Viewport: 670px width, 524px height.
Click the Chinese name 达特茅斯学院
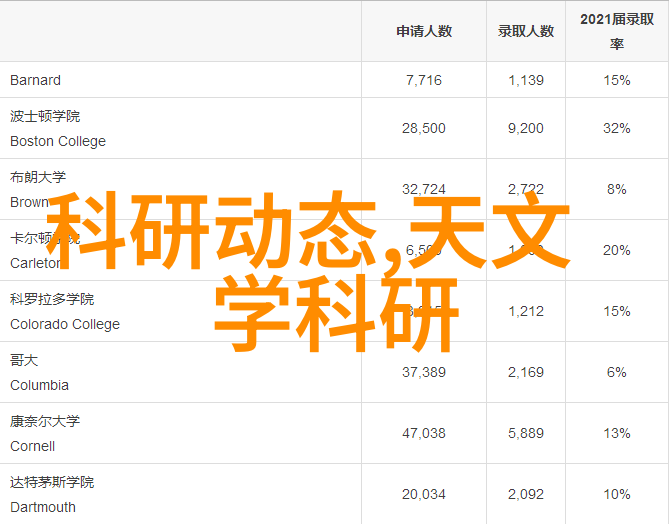point(52,482)
